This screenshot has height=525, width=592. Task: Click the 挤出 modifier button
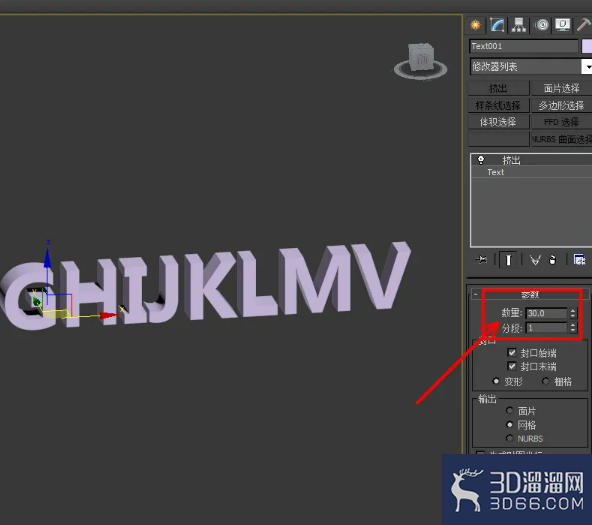[x=498, y=88]
